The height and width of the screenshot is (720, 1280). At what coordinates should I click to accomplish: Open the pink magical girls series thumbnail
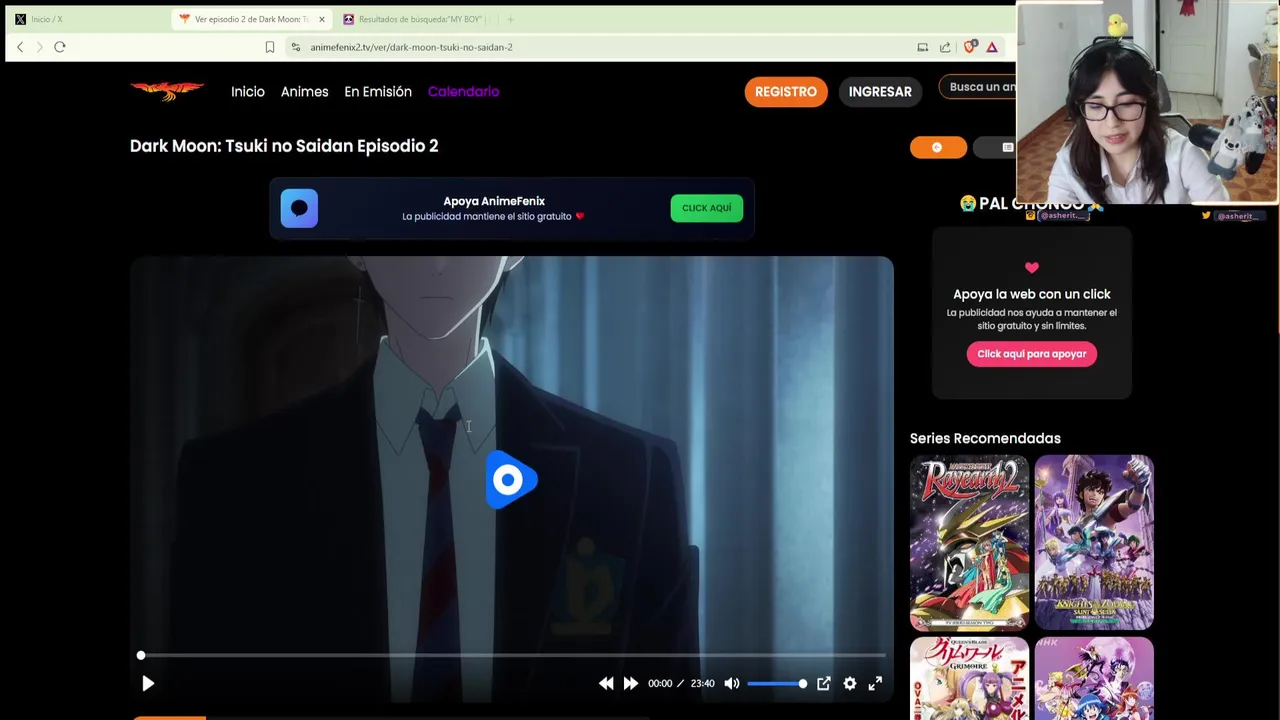point(1094,679)
